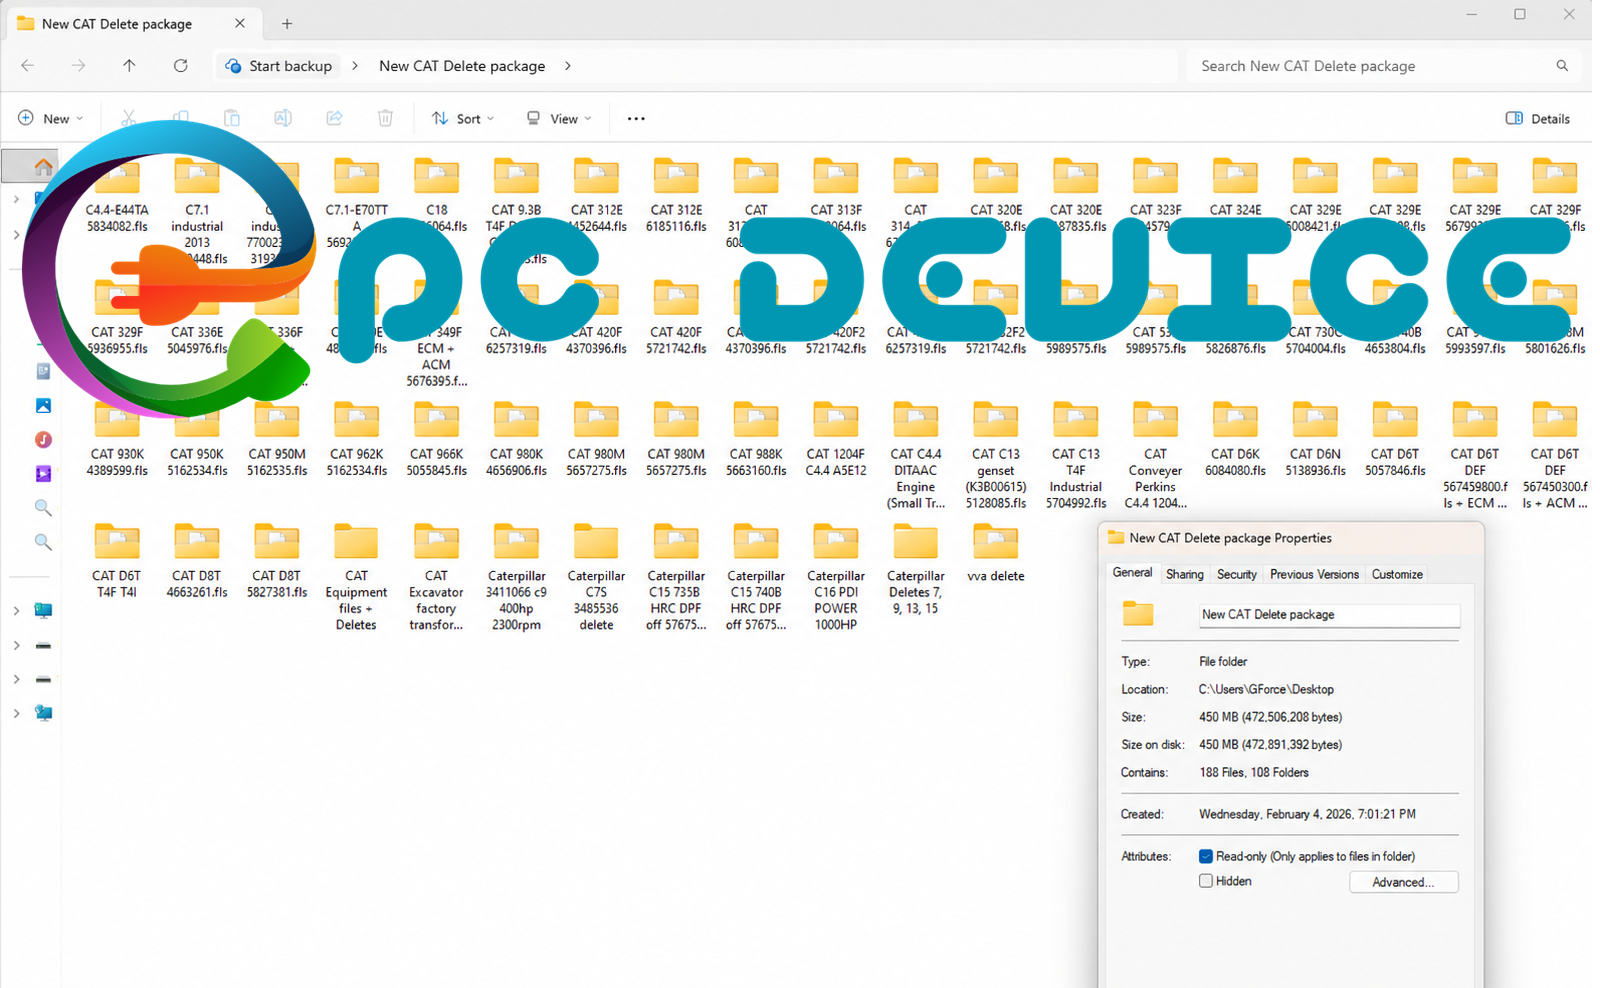
Task: Select the CAT D6K 6084080.fls folder
Action: [1235, 439]
